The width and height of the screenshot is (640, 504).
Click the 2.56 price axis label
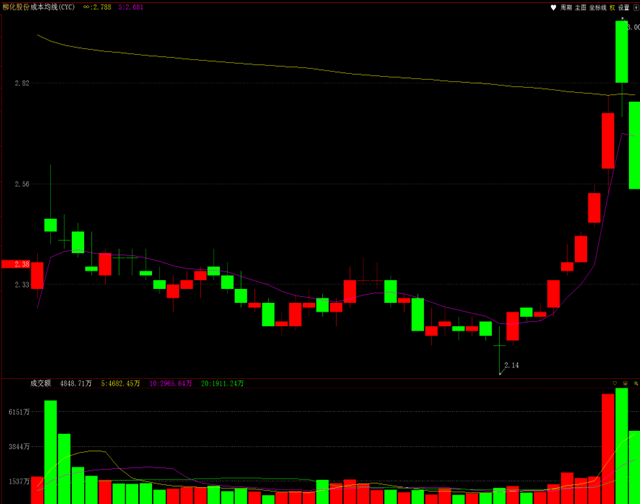[22, 184]
